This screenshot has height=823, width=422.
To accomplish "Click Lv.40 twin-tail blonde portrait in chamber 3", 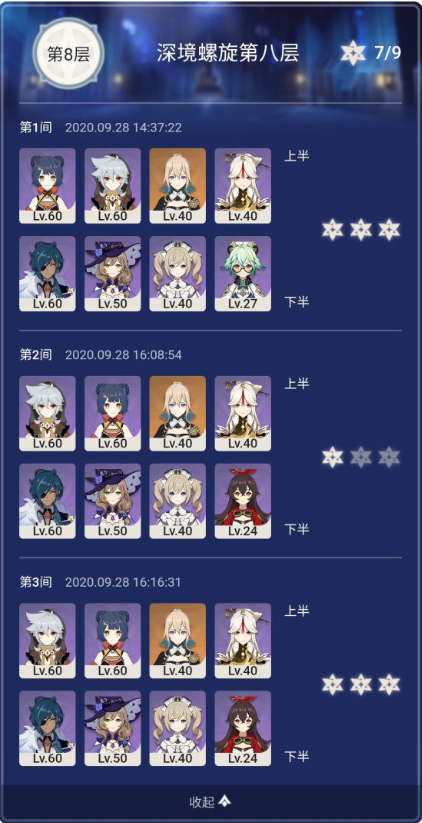I will [177, 728].
